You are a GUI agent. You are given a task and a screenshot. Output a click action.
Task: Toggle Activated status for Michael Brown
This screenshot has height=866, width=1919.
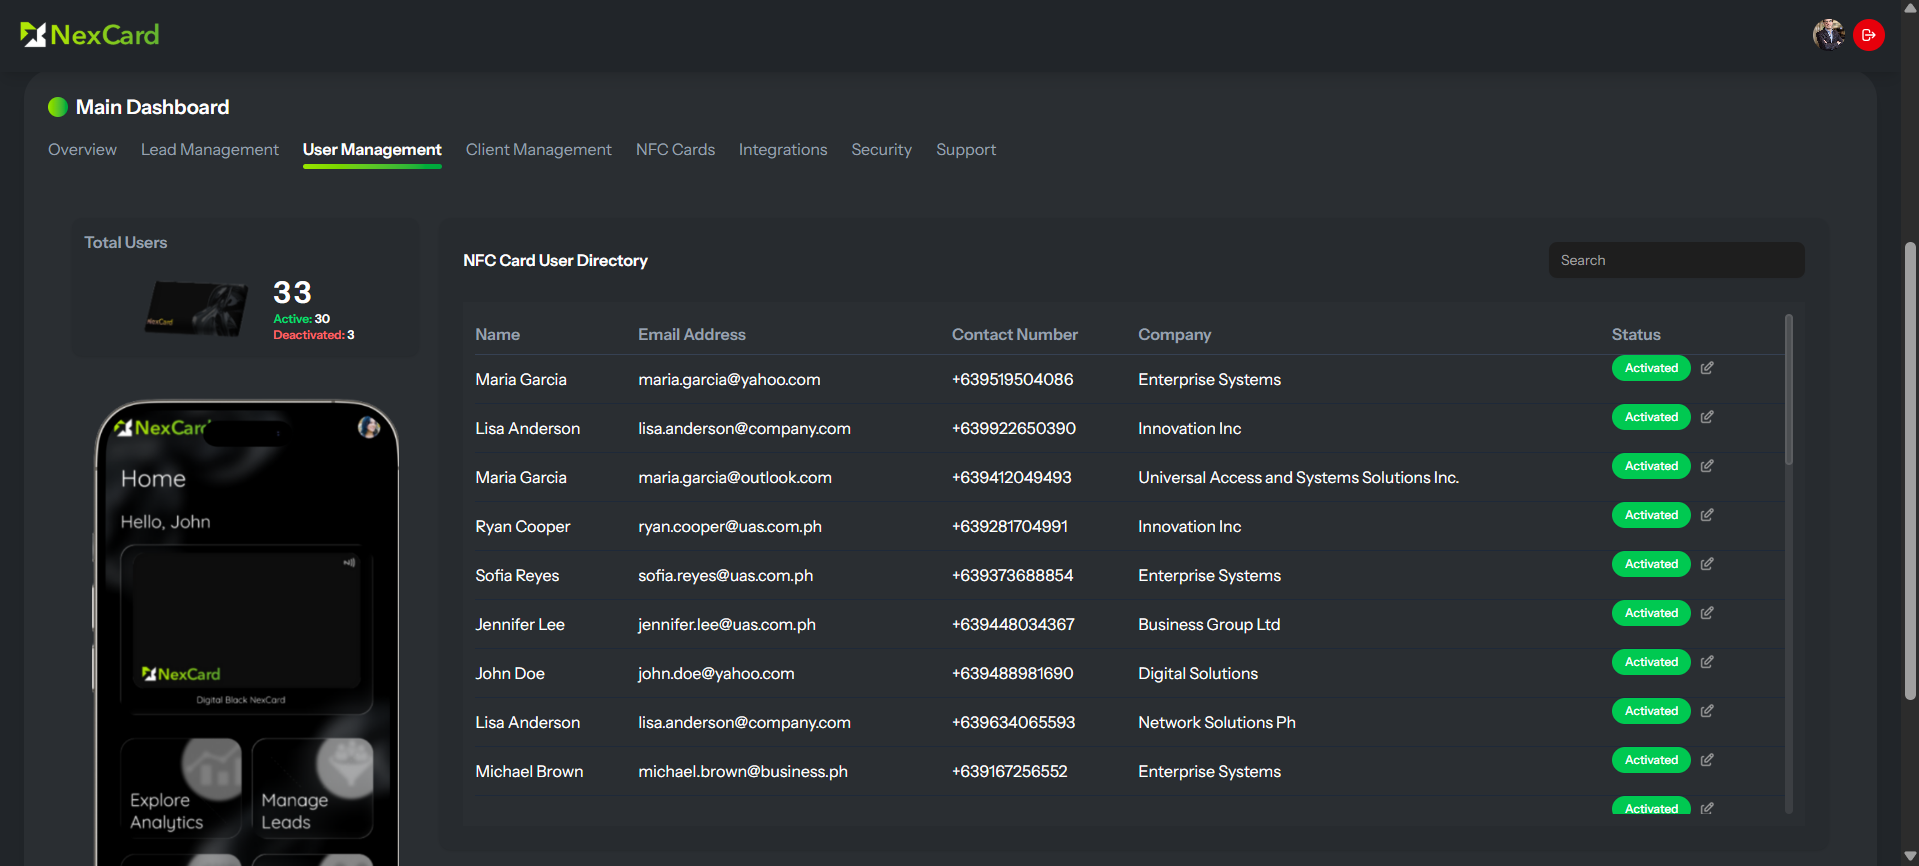point(1651,760)
